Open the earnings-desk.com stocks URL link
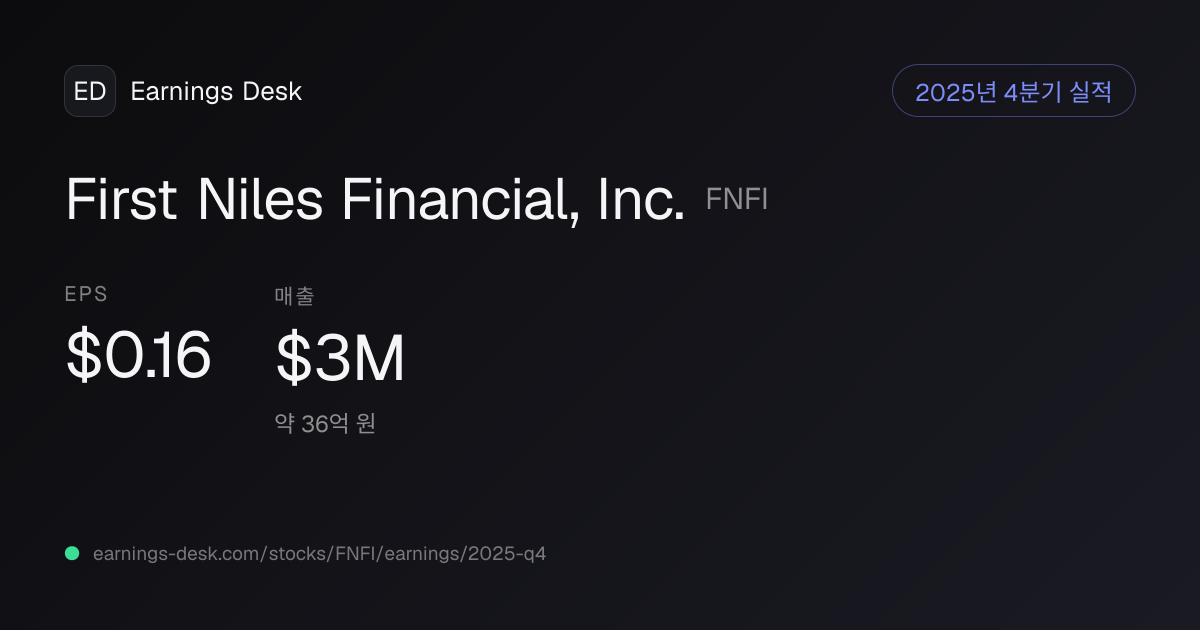 point(319,554)
